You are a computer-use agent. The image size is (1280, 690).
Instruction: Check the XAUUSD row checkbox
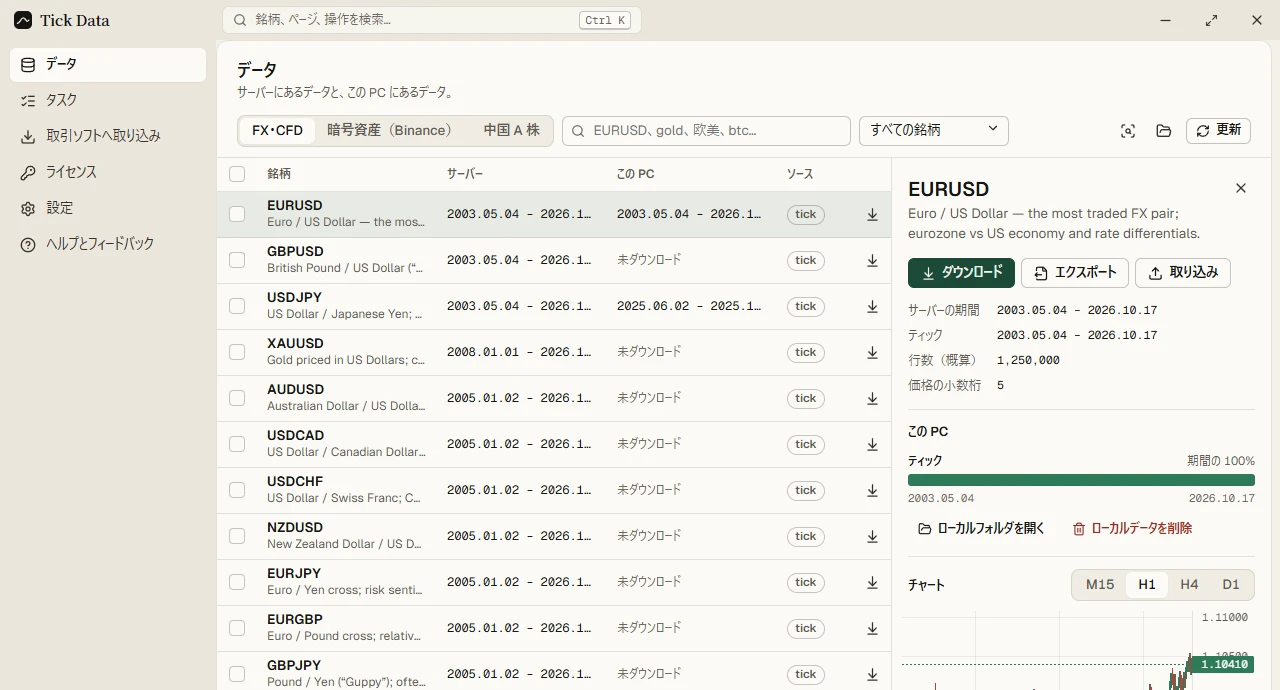237,352
